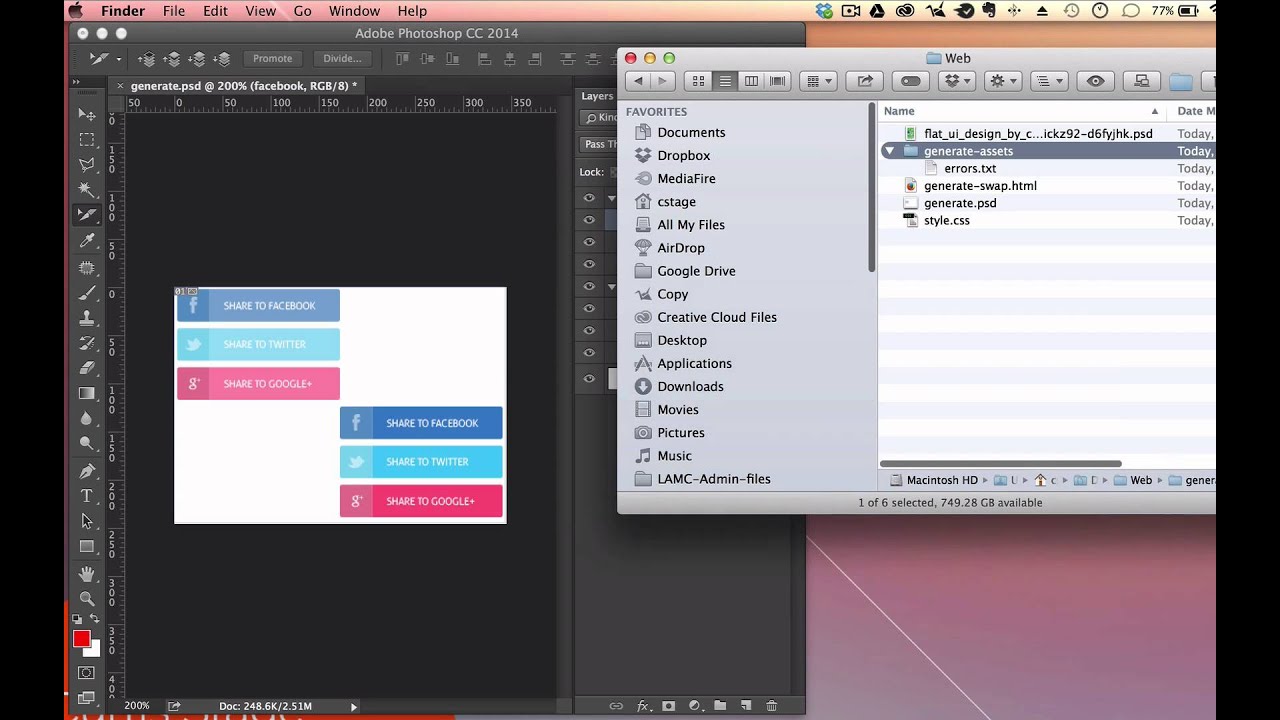Select the Horizontal Type tool
Screen dimensions: 1280x720
87,496
